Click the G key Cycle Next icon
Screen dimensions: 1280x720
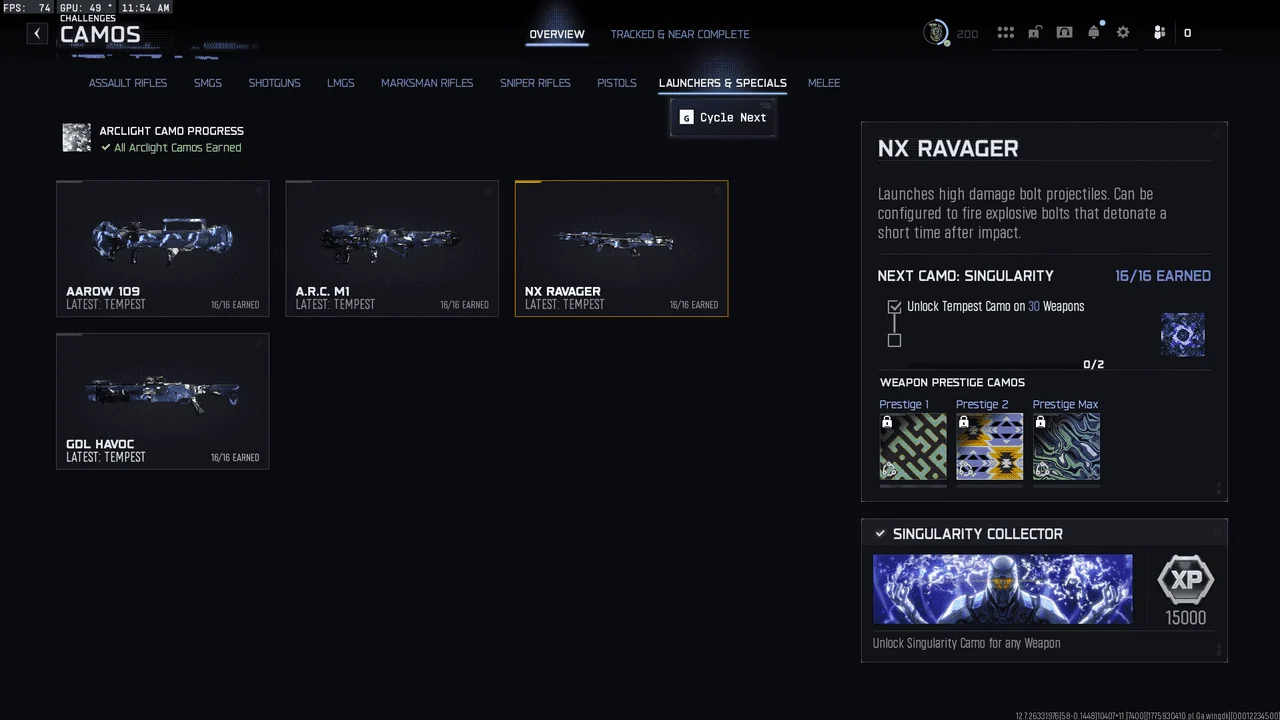point(686,118)
